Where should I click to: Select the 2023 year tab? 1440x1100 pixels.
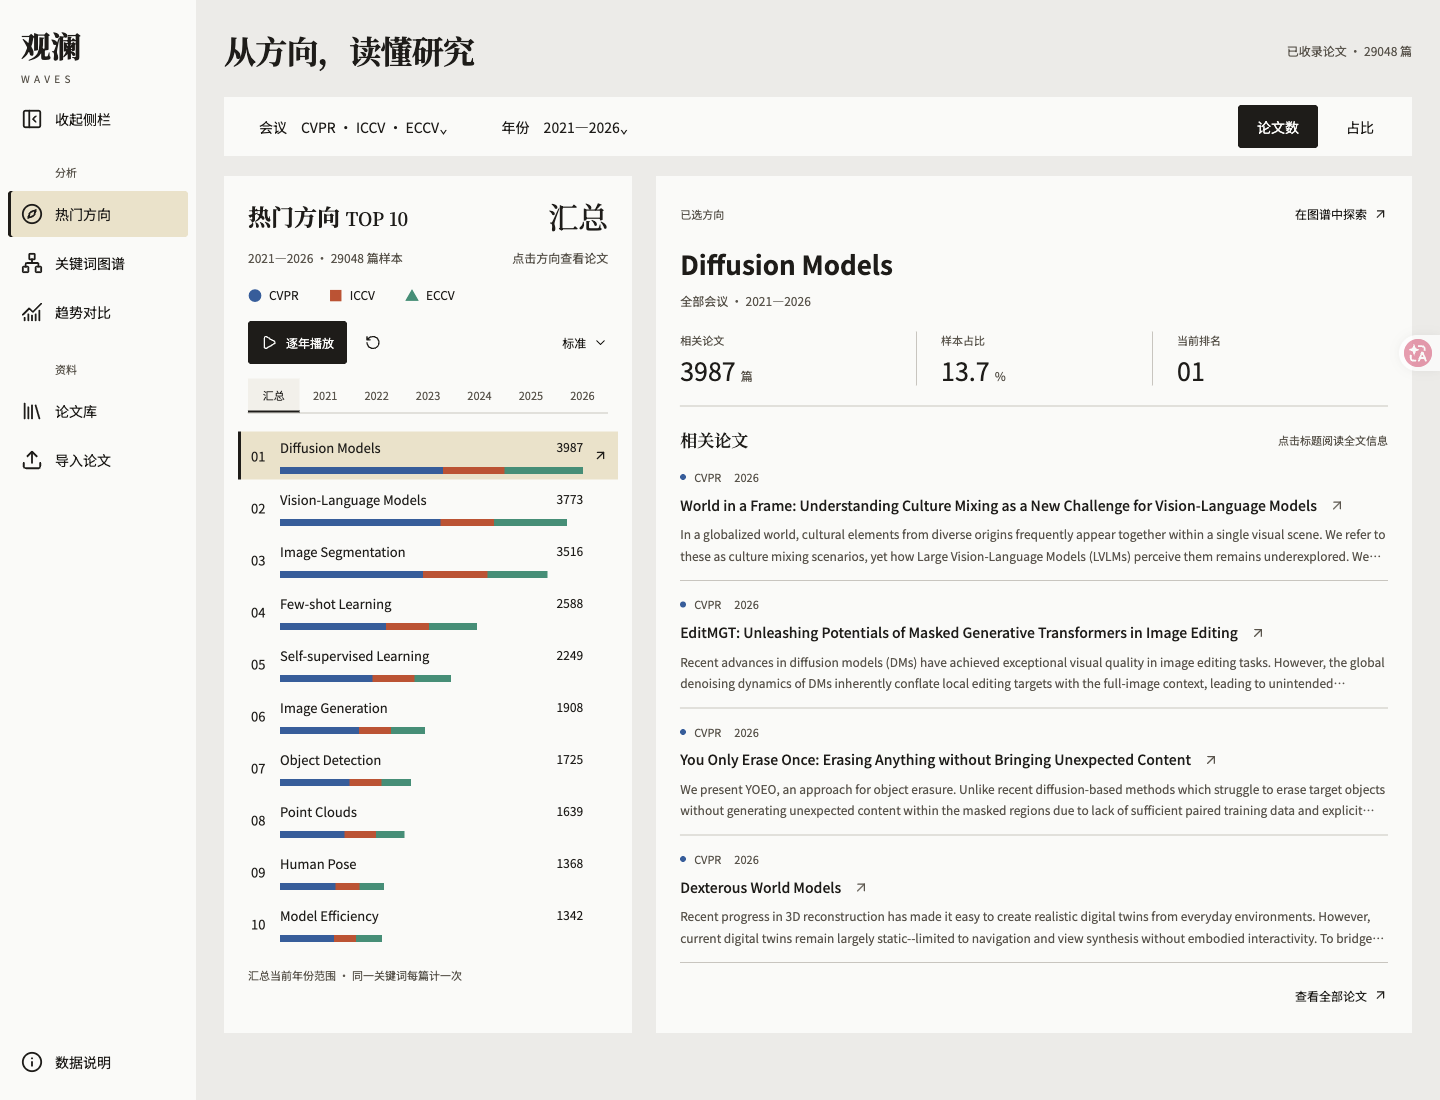click(428, 396)
